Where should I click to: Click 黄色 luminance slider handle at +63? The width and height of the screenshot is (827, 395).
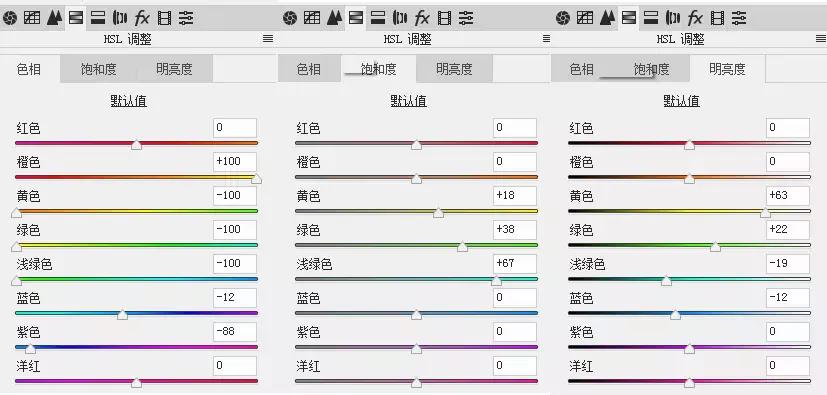[x=765, y=213]
